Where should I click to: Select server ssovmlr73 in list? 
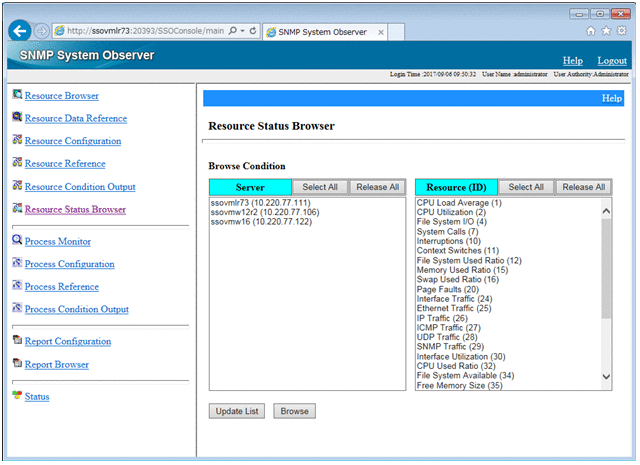click(257, 203)
